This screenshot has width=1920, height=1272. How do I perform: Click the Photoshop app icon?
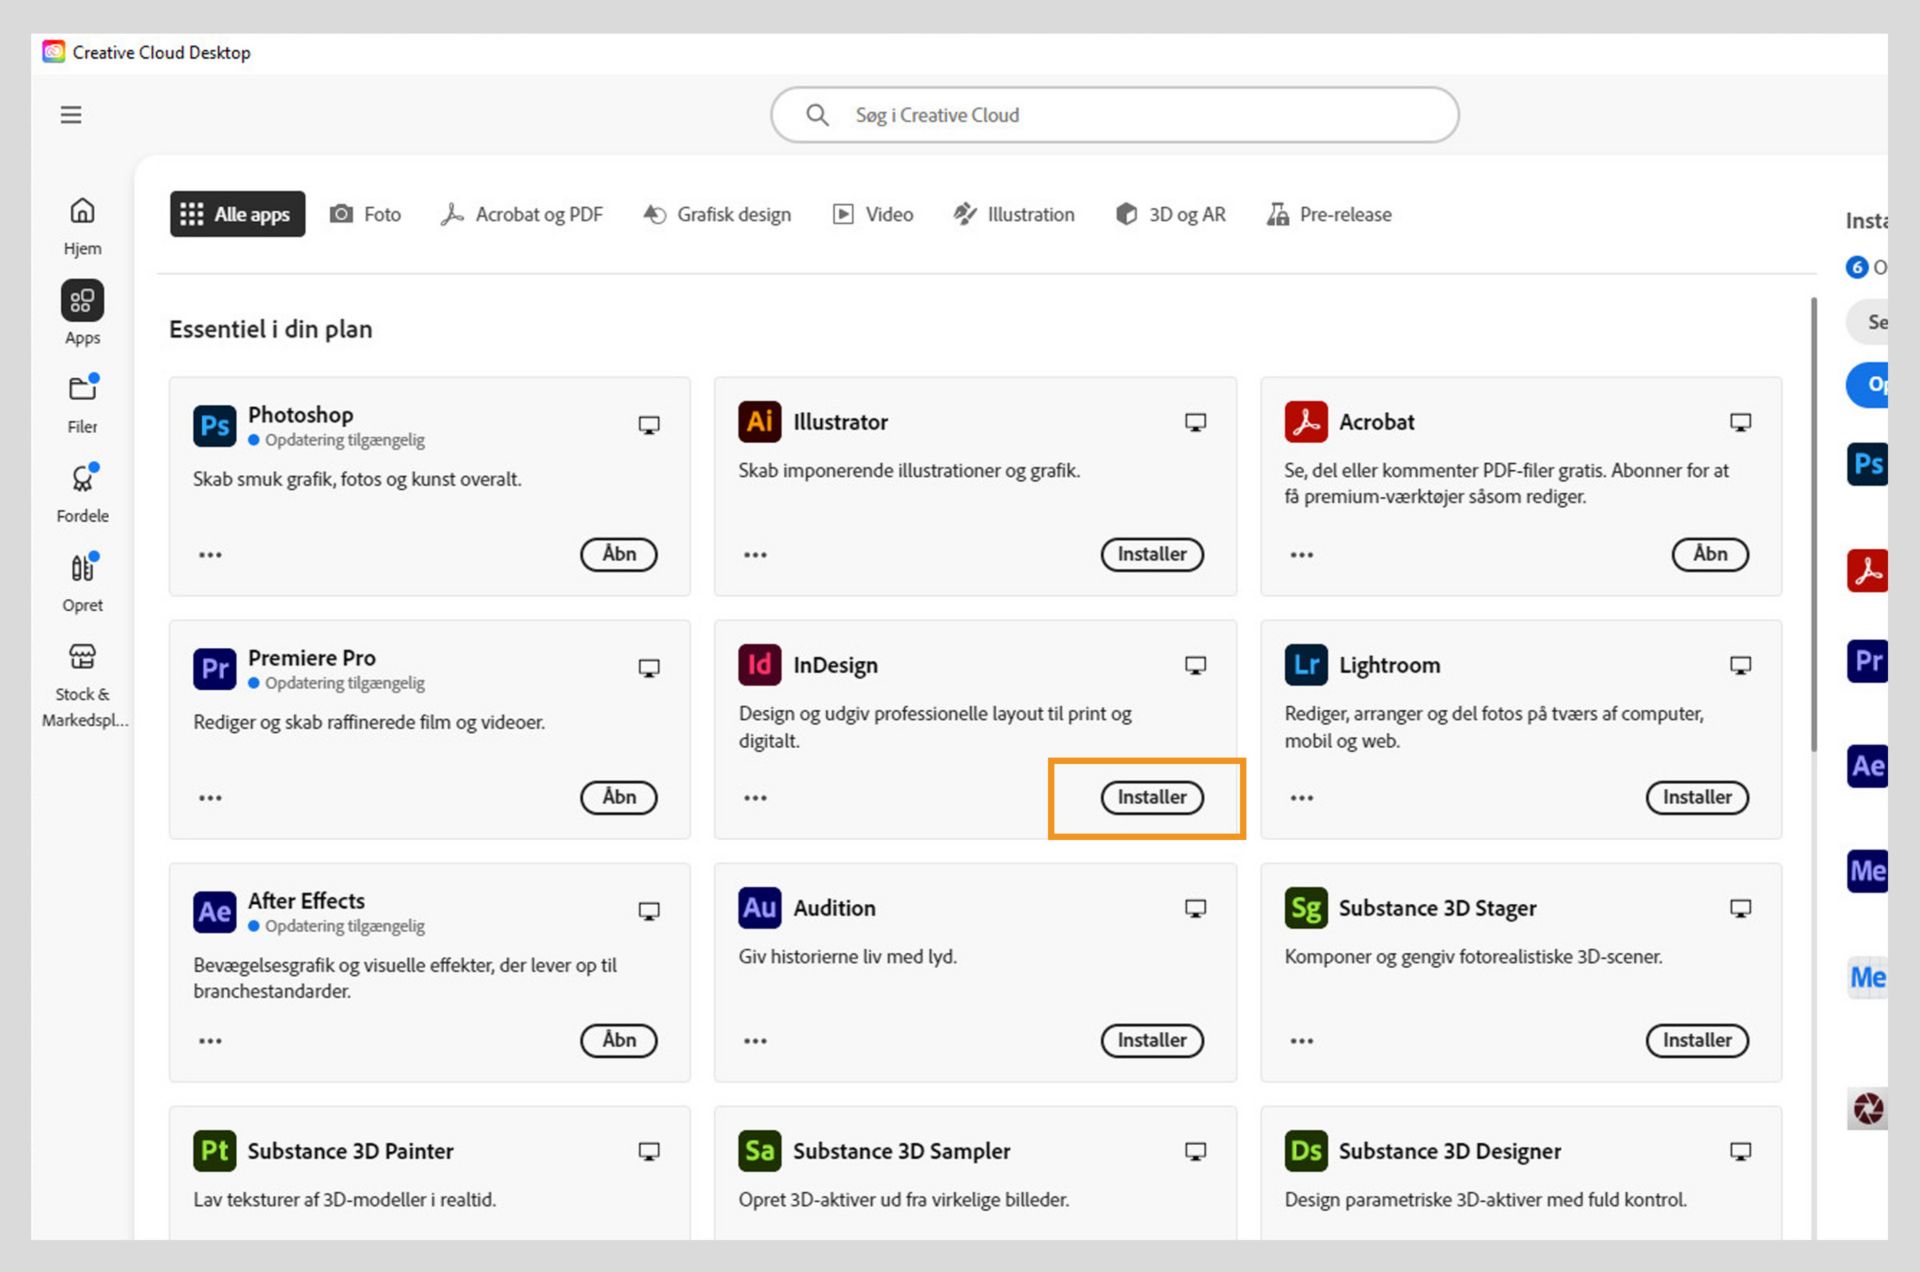214,426
